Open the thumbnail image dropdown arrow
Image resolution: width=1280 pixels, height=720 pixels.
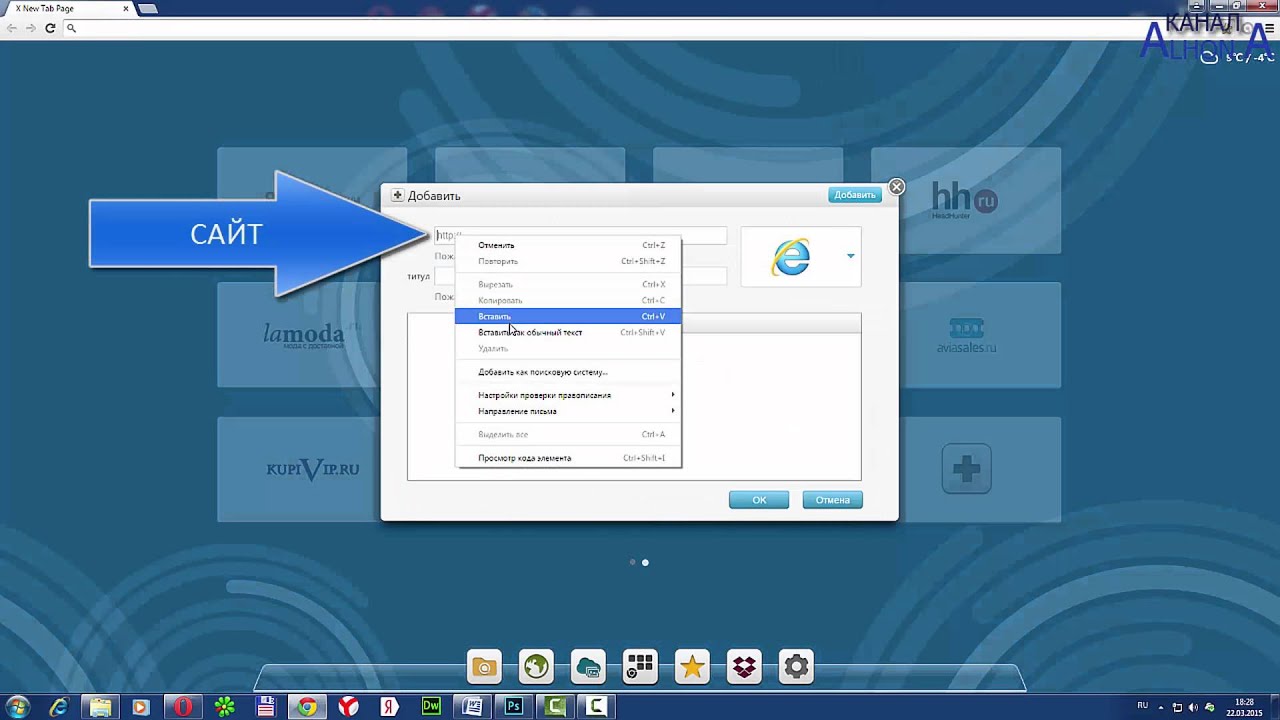coord(851,256)
